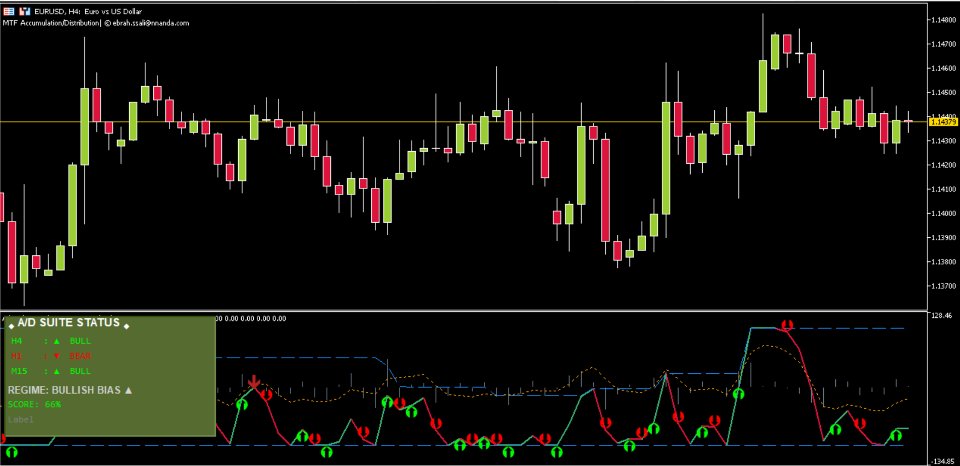Image resolution: width=960 pixels, height=466 pixels.
Task: Click the table-grid icon before the EURUSD title
Action: point(9,11)
